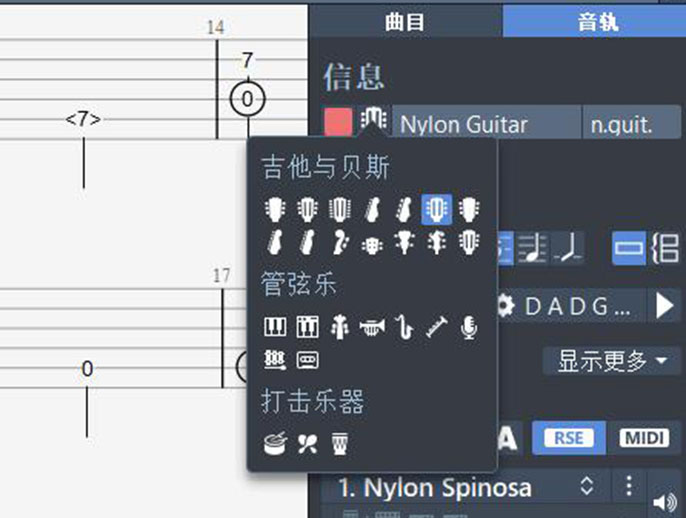Screen dimensions: 686x518
Task: Click measure number 14 in the score
Action: pos(215,27)
